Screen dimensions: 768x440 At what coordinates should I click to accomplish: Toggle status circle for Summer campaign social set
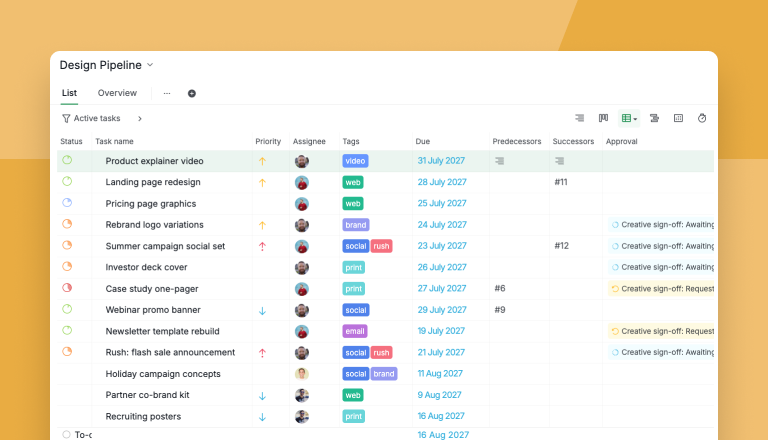coord(67,245)
